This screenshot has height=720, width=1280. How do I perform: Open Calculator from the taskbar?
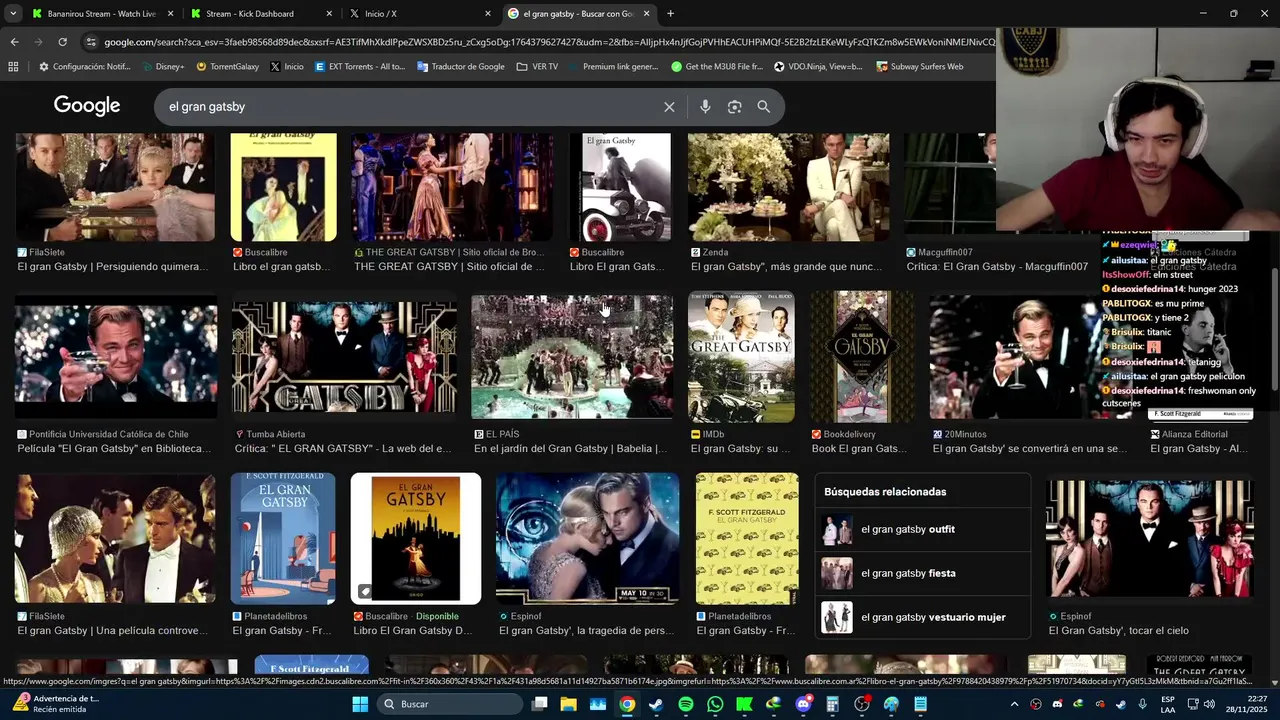832,704
